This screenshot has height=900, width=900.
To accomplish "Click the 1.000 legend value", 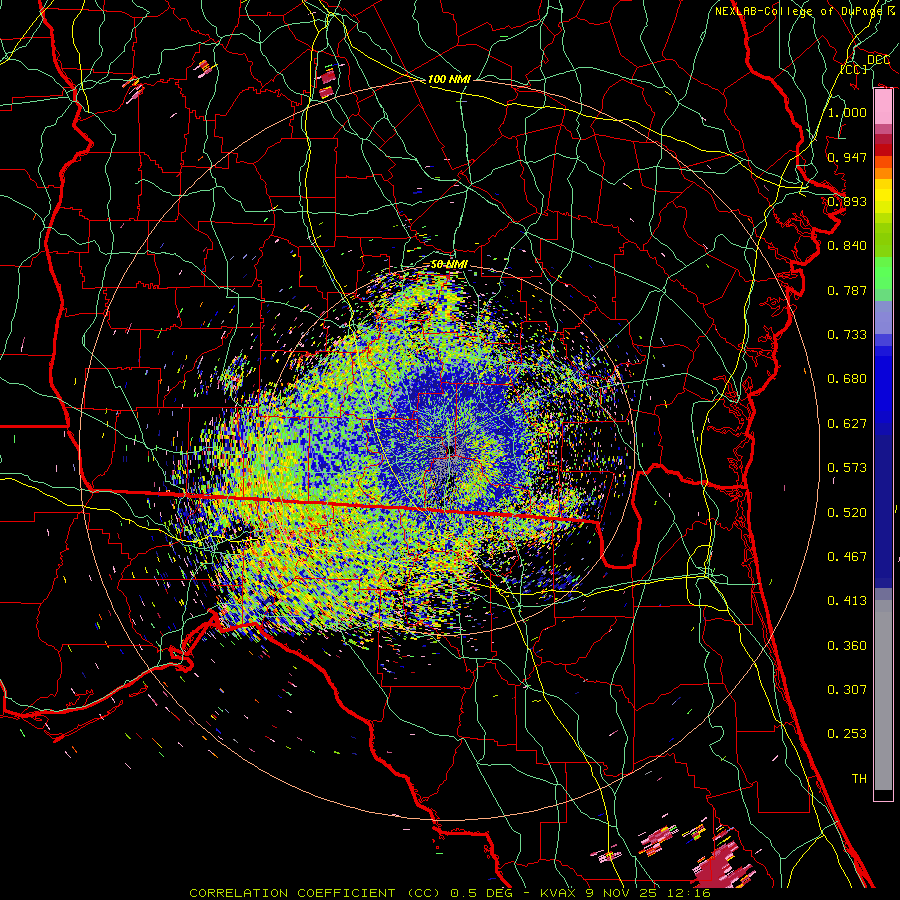I will (847, 112).
